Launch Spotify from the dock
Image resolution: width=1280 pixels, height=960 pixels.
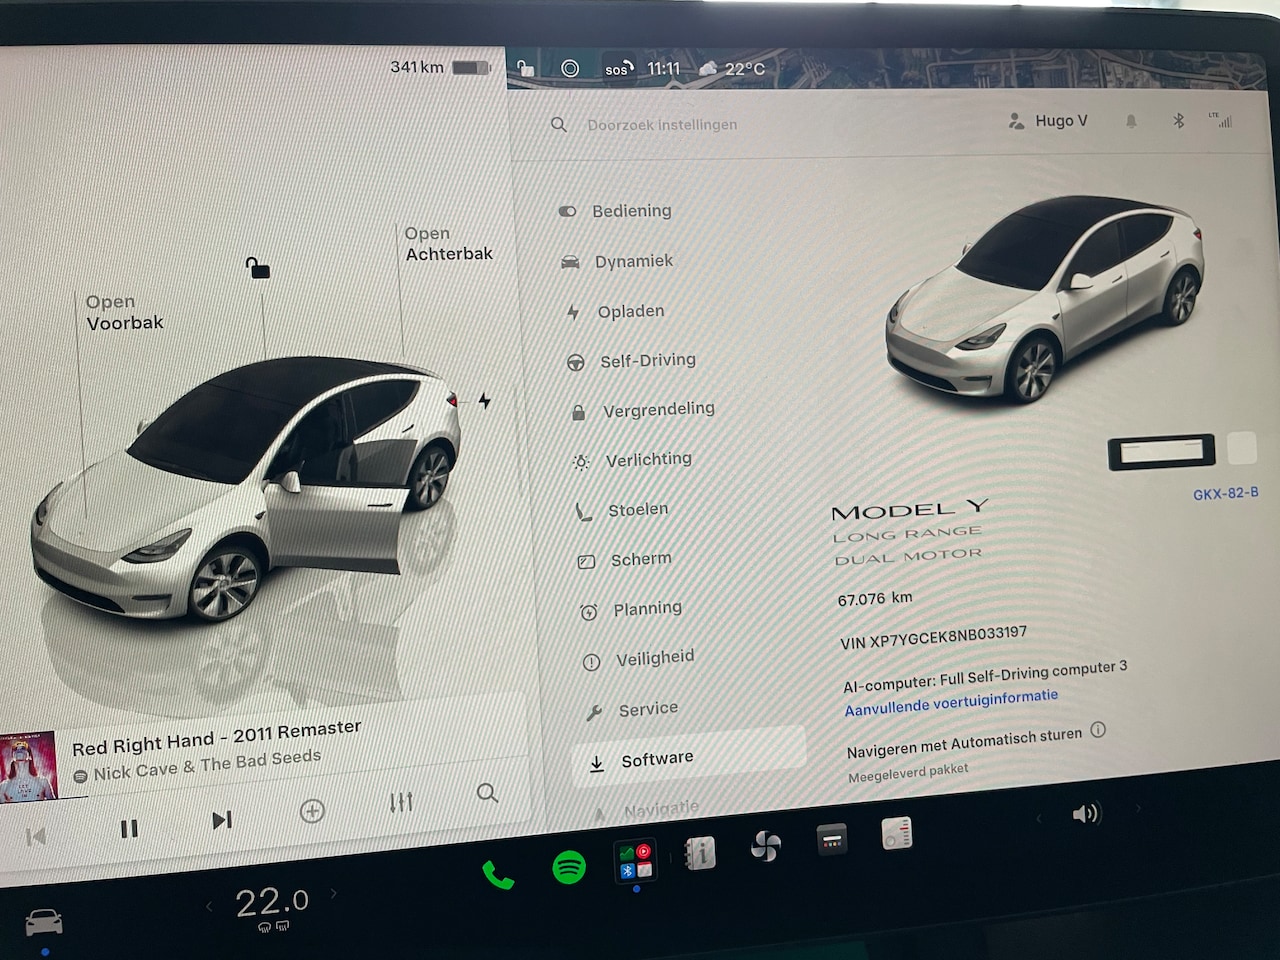pyautogui.click(x=569, y=867)
